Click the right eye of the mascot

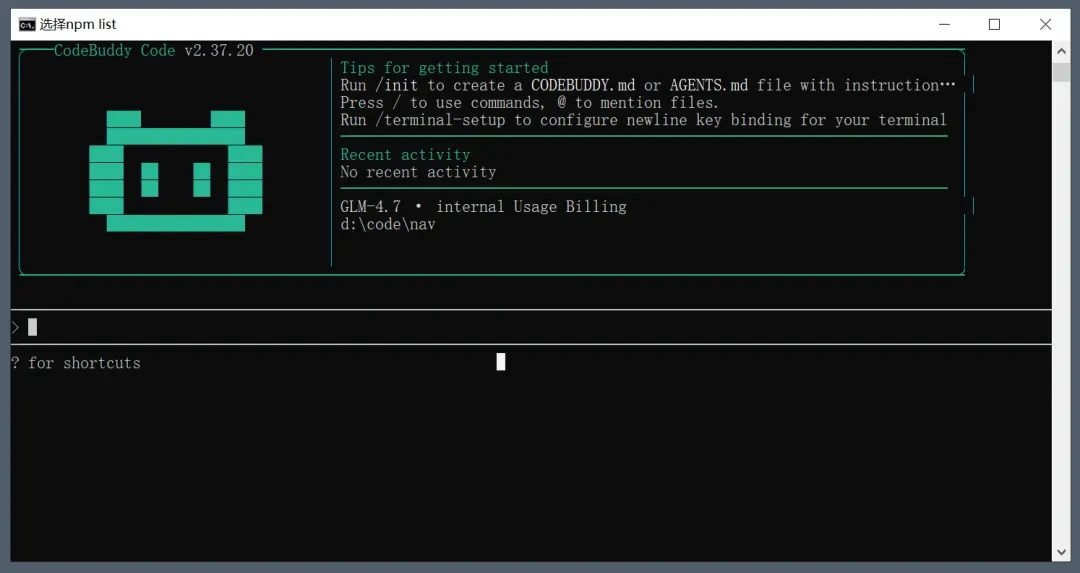tap(202, 180)
